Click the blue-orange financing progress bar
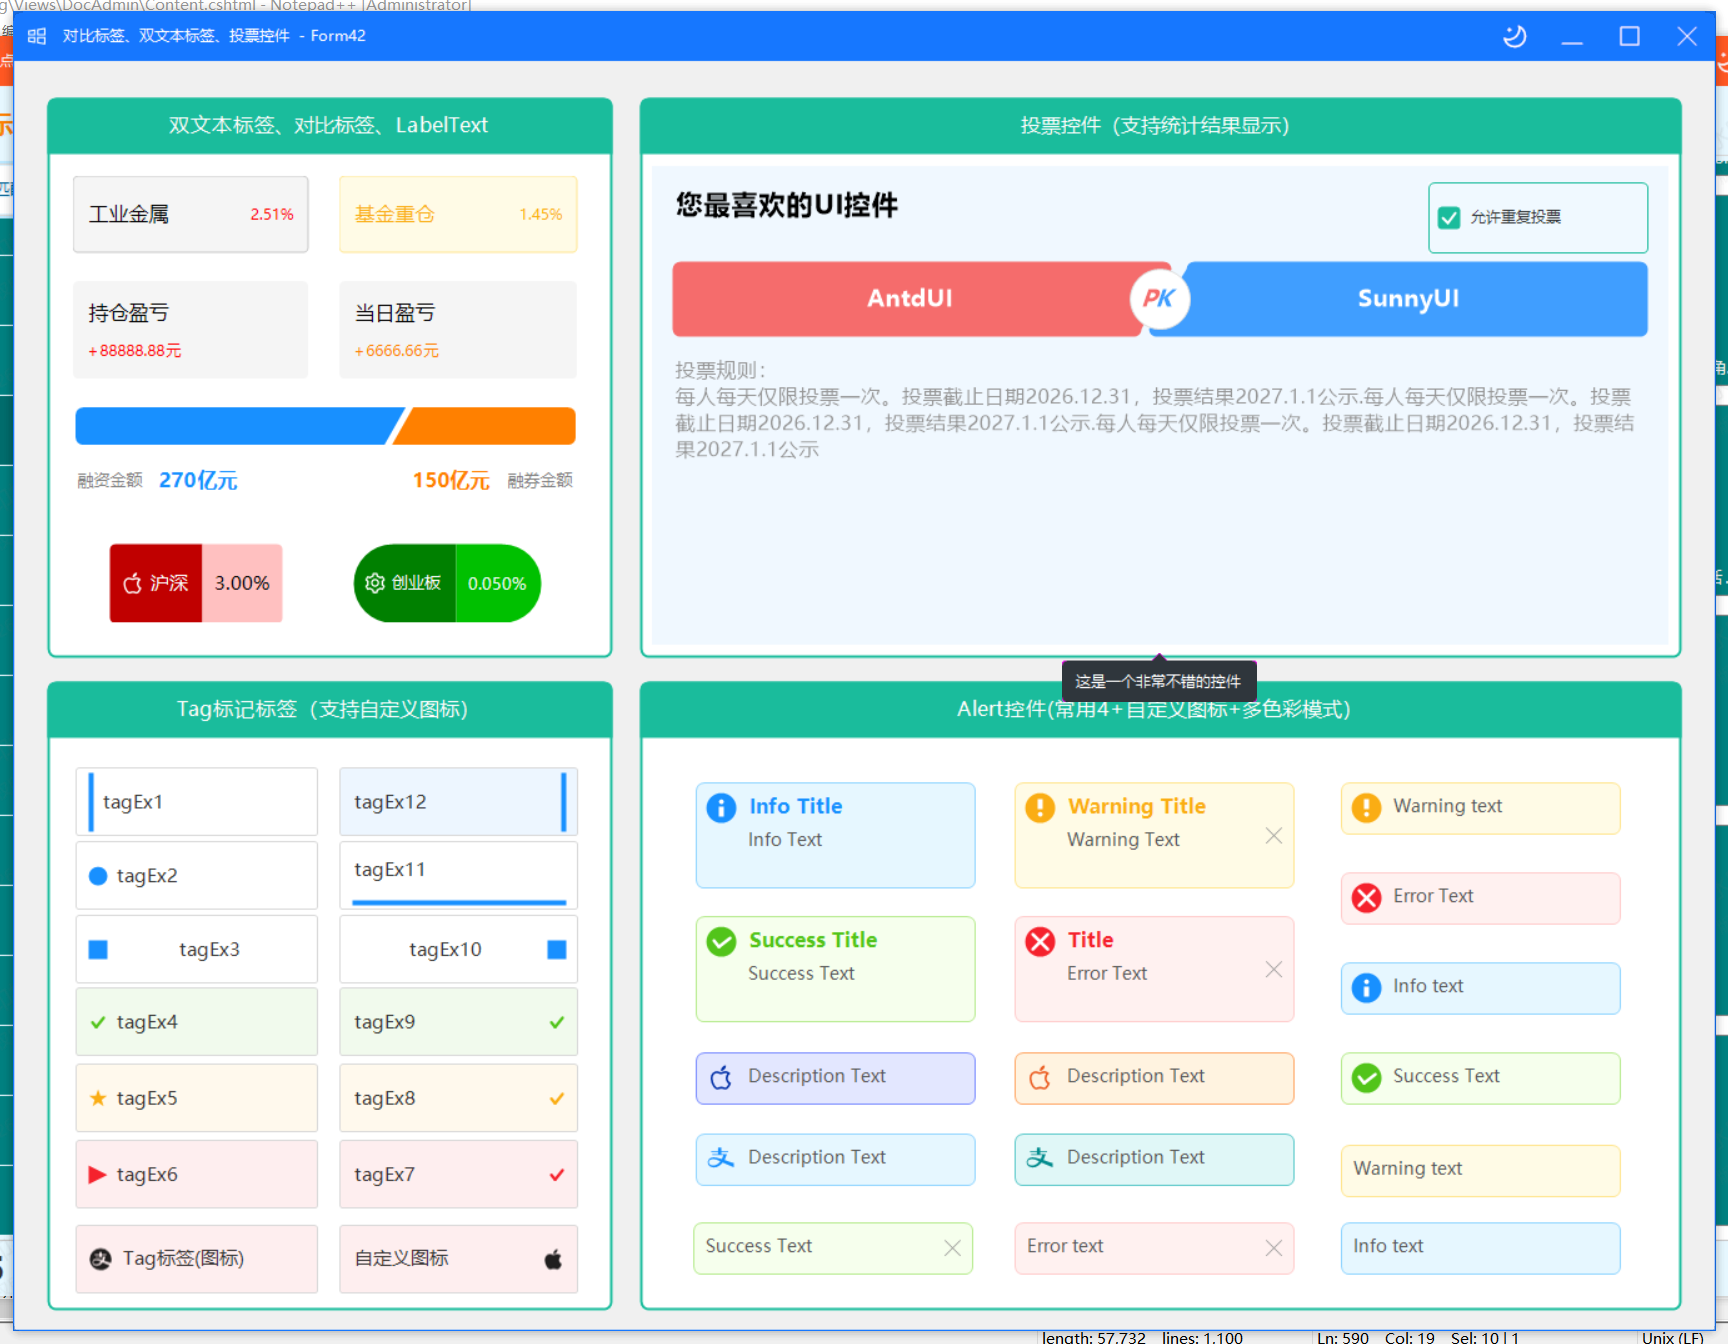Viewport: 1728px width, 1344px height. click(326, 426)
